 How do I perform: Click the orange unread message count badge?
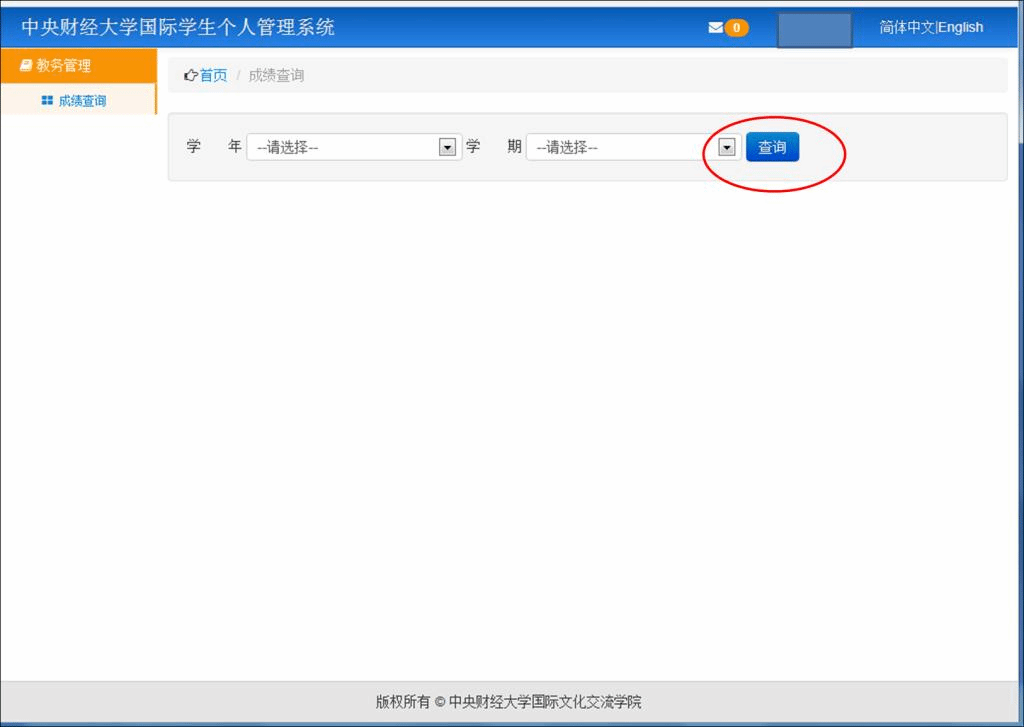(x=737, y=28)
